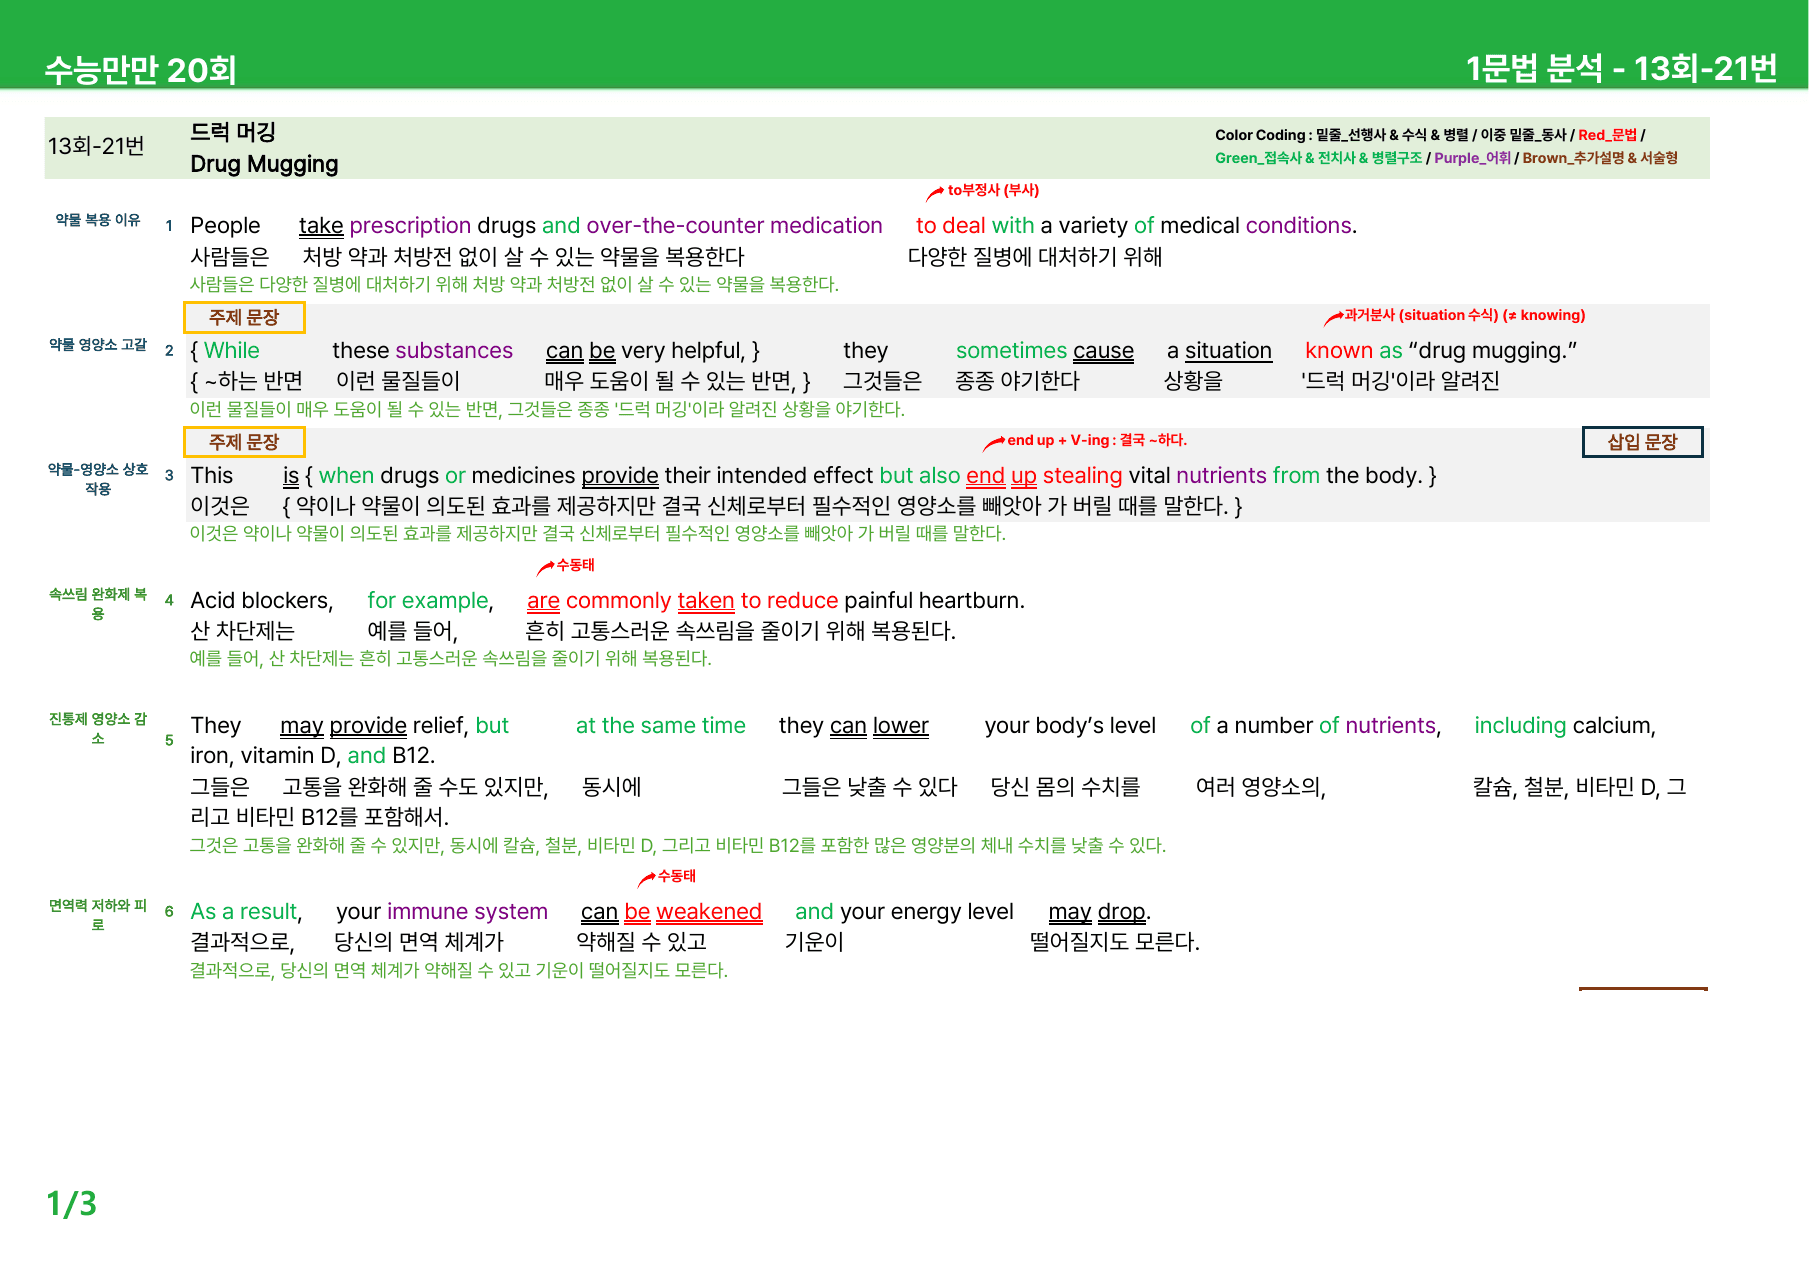Click the red phrase 'to reduce'
Screen dimensions: 1809x1279
789,601
